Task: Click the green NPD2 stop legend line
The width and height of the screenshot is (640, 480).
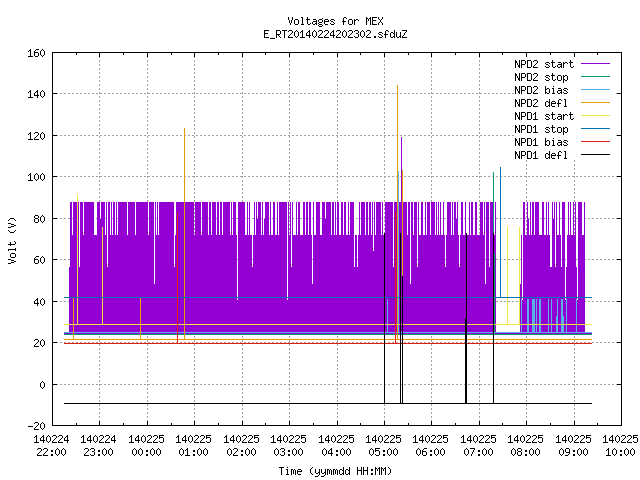Action: (x=595, y=76)
